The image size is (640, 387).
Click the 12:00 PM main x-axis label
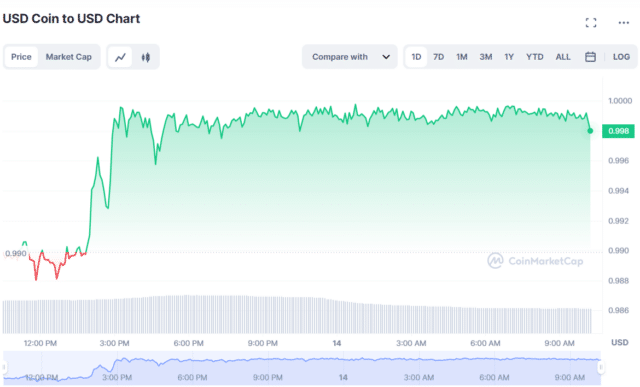coord(40,343)
